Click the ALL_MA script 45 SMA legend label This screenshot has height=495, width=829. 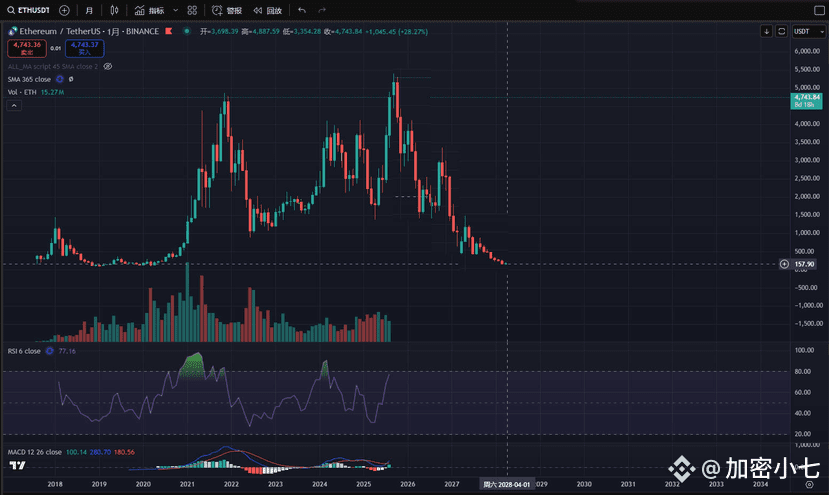[x=53, y=67]
